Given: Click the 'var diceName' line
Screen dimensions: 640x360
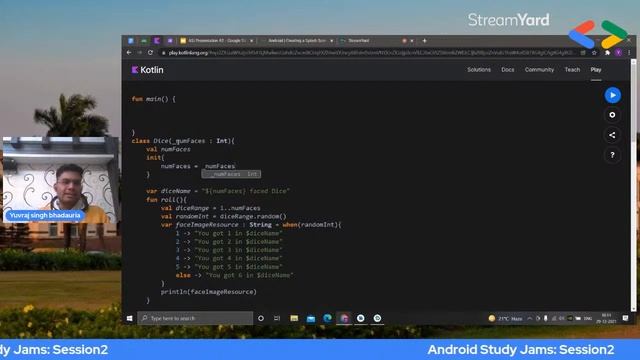Looking at the screenshot, I should point(218,191).
